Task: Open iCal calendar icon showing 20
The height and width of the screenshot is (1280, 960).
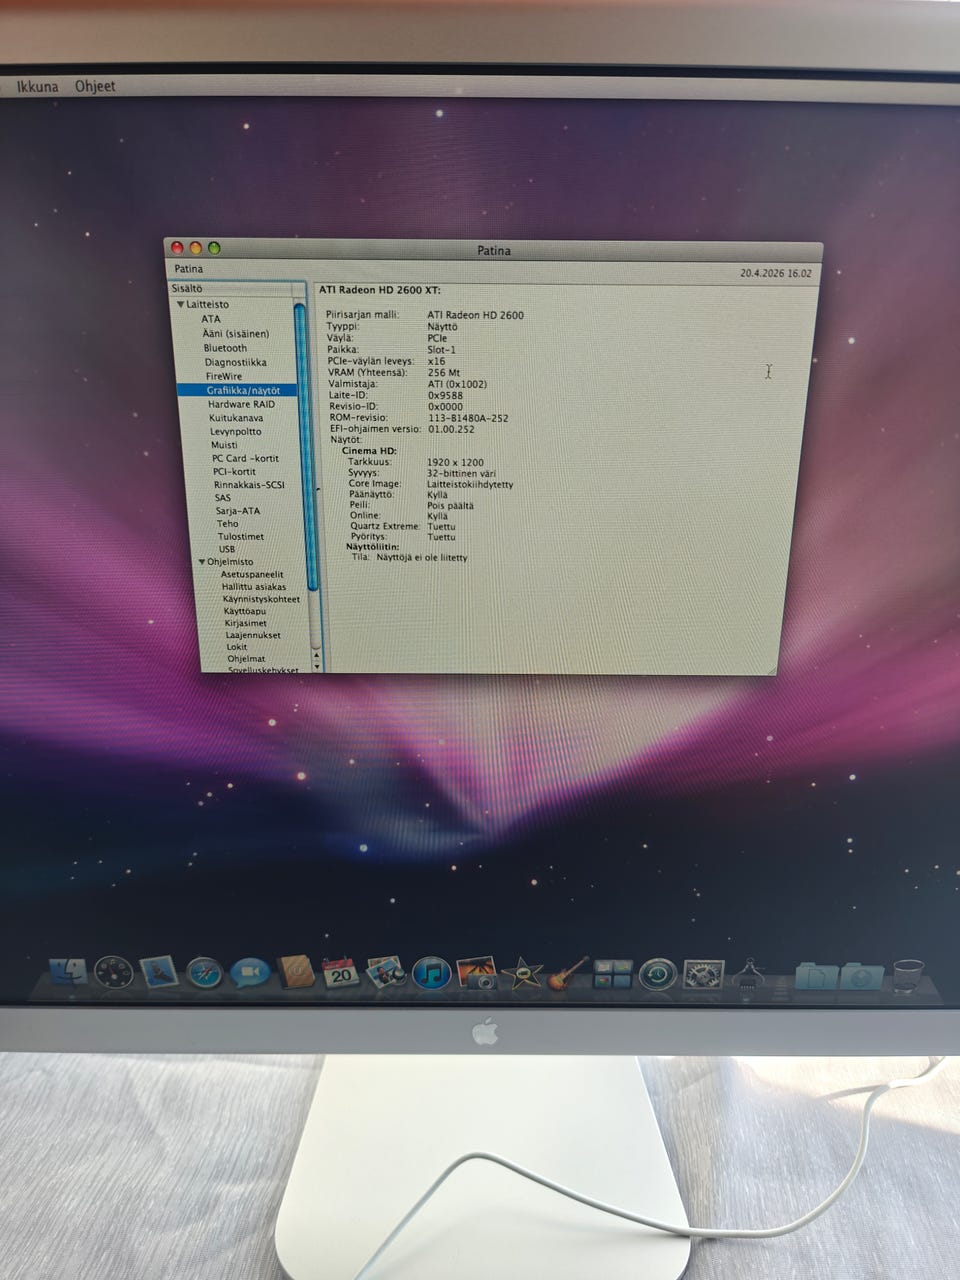Action: point(341,972)
